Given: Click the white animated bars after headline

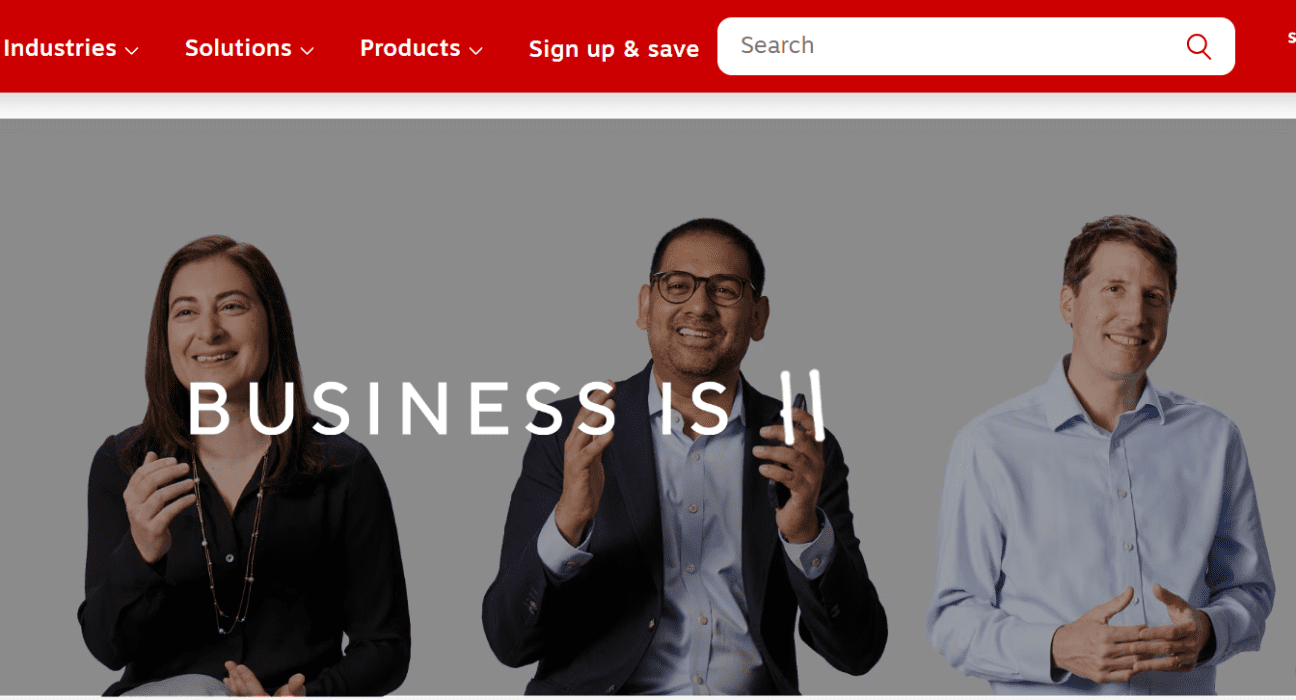Looking at the screenshot, I should 803,406.
